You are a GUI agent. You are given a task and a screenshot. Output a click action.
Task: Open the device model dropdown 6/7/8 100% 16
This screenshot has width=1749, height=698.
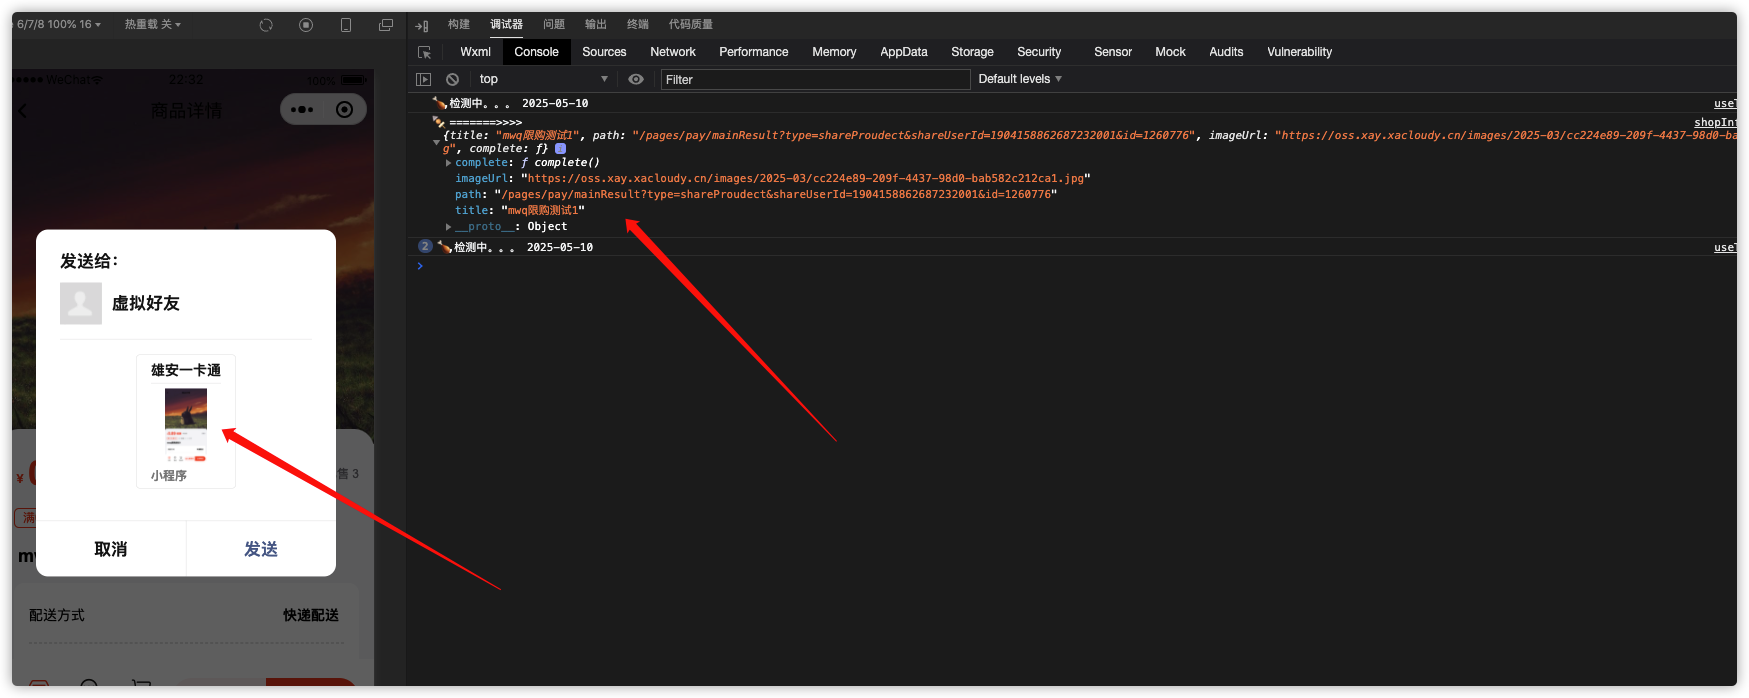pos(59,24)
